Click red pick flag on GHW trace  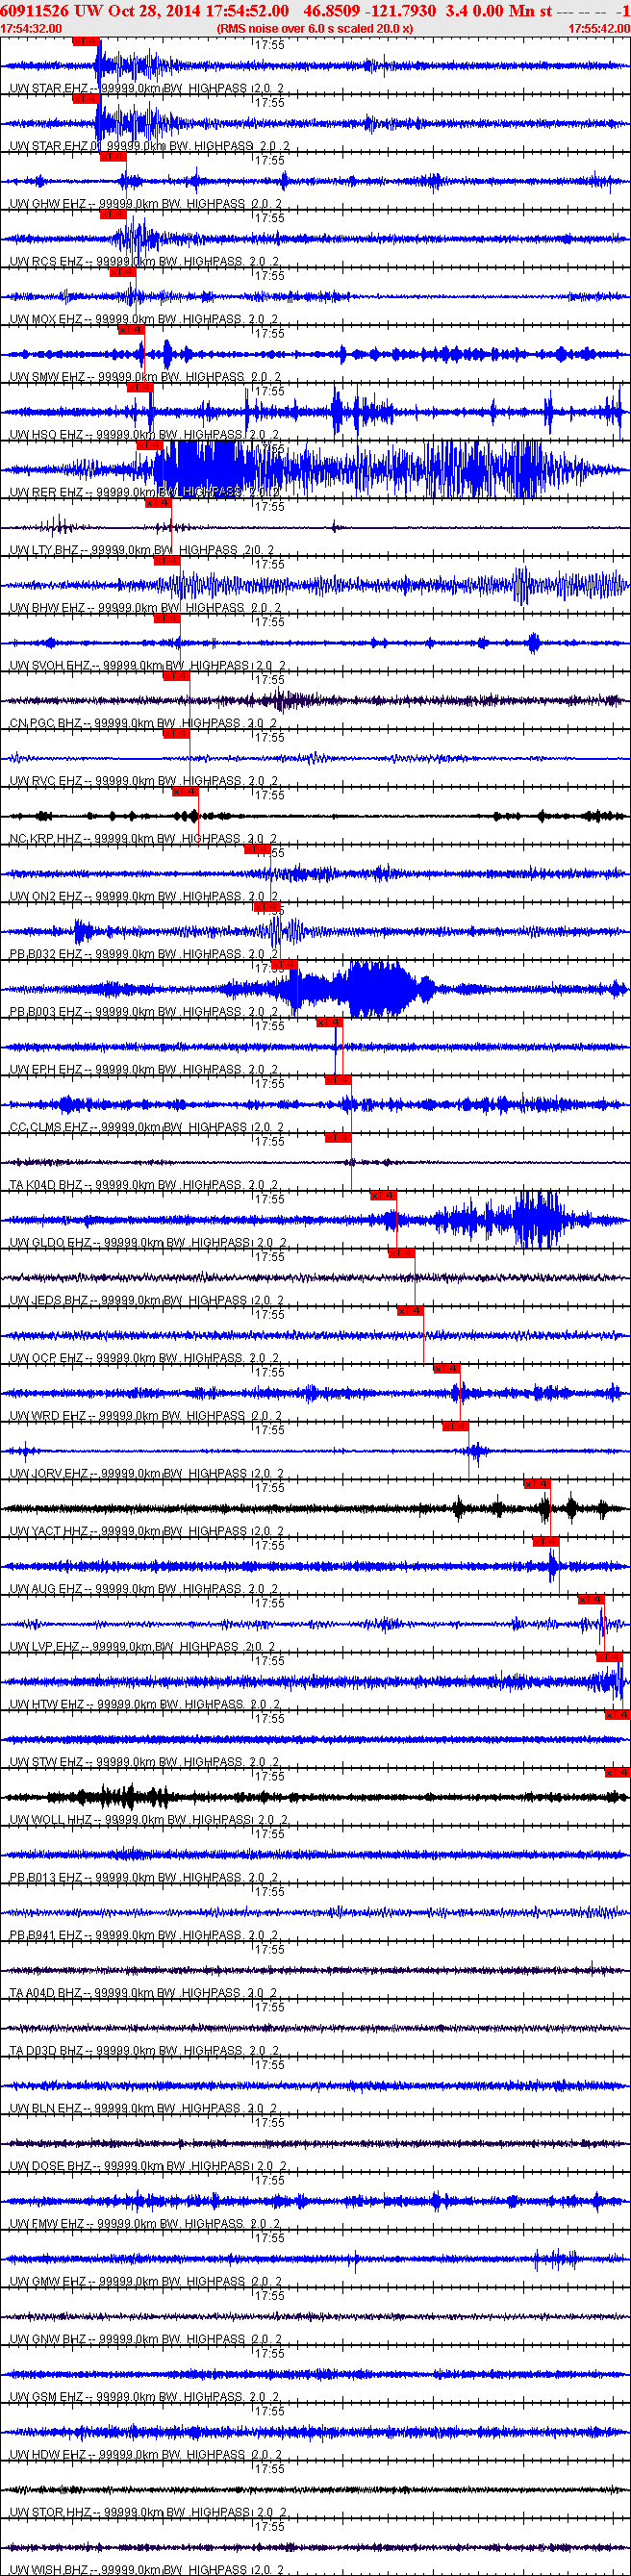click(x=113, y=157)
